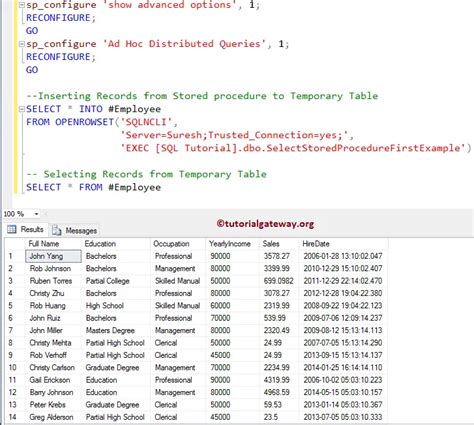474x425 pixels.
Task: Click the High School education cell
Action: (x=116, y=305)
